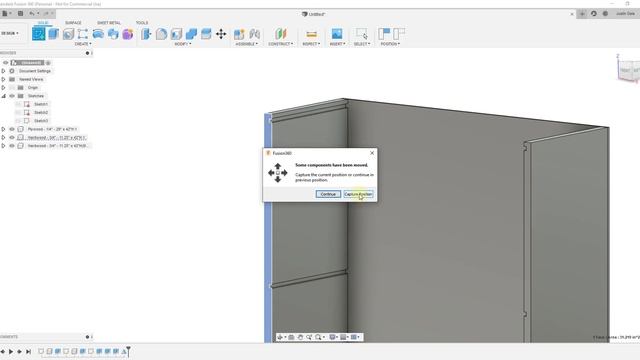Click the timeline Play button
This screenshot has width=640, height=360.
[x=11, y=351]
